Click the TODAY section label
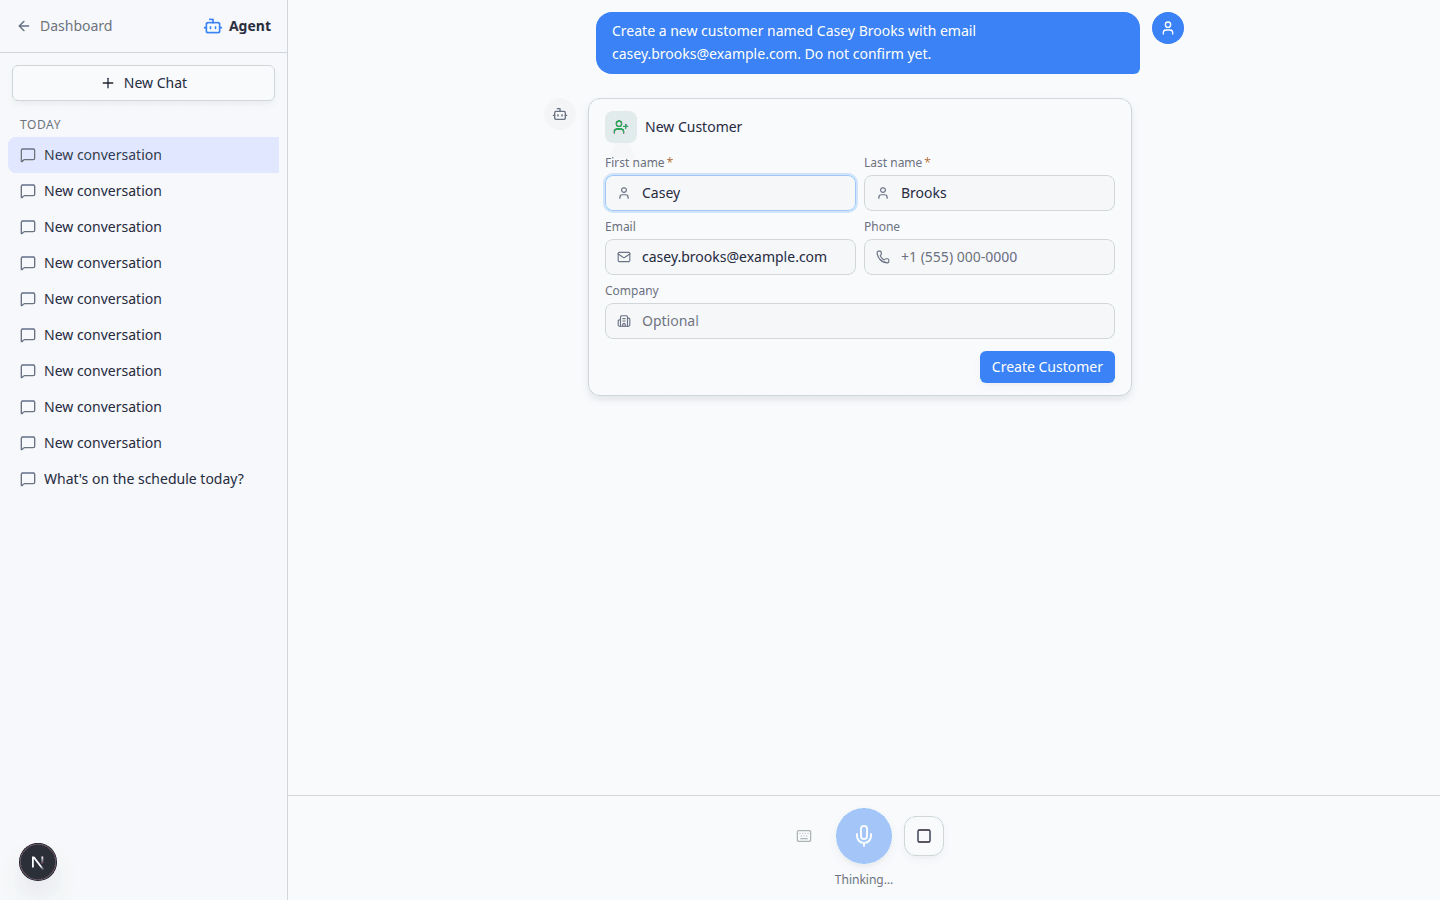Viewport: 1440px width, 900px height. (40, 125)
